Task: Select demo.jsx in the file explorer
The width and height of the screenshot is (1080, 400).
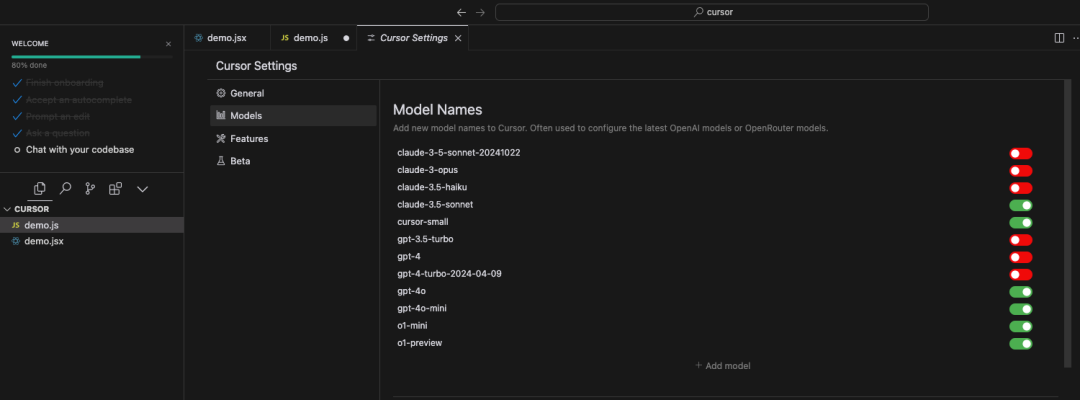Action: pyautogui.click(x=92, y=242)
